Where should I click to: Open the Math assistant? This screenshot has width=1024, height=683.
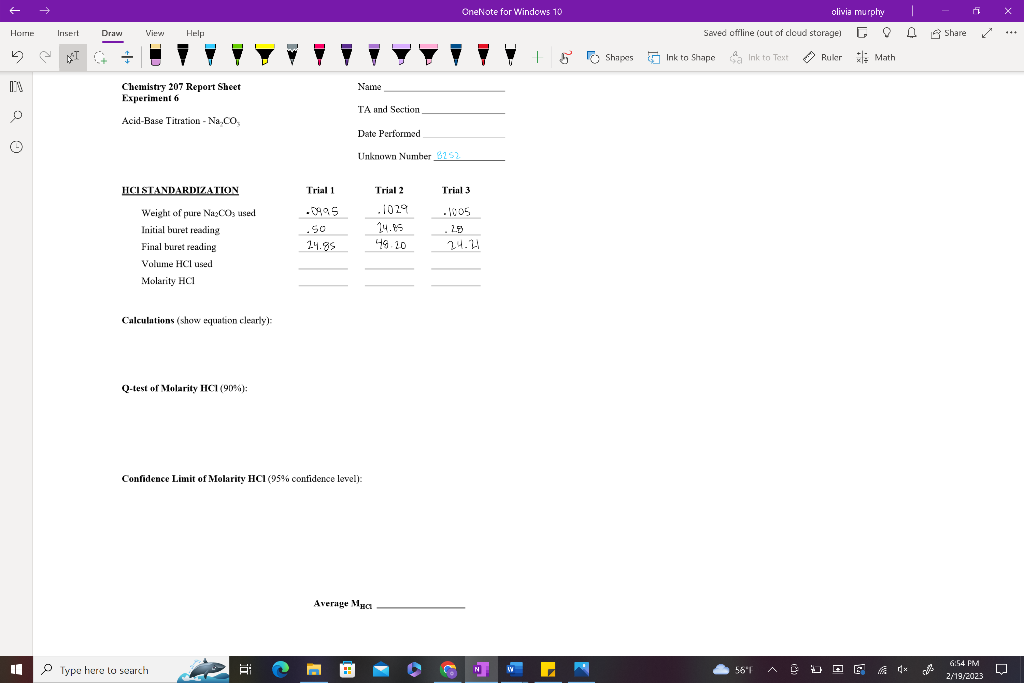coord(876,57)
